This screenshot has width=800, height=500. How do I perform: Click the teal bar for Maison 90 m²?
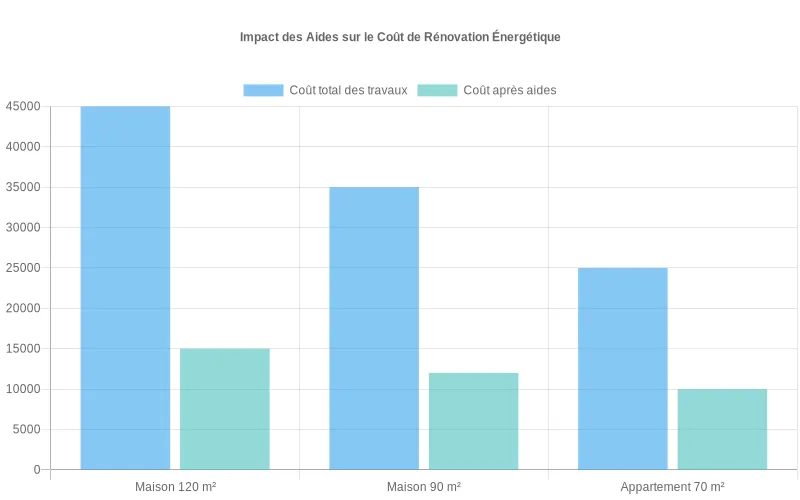pos(474,421)
